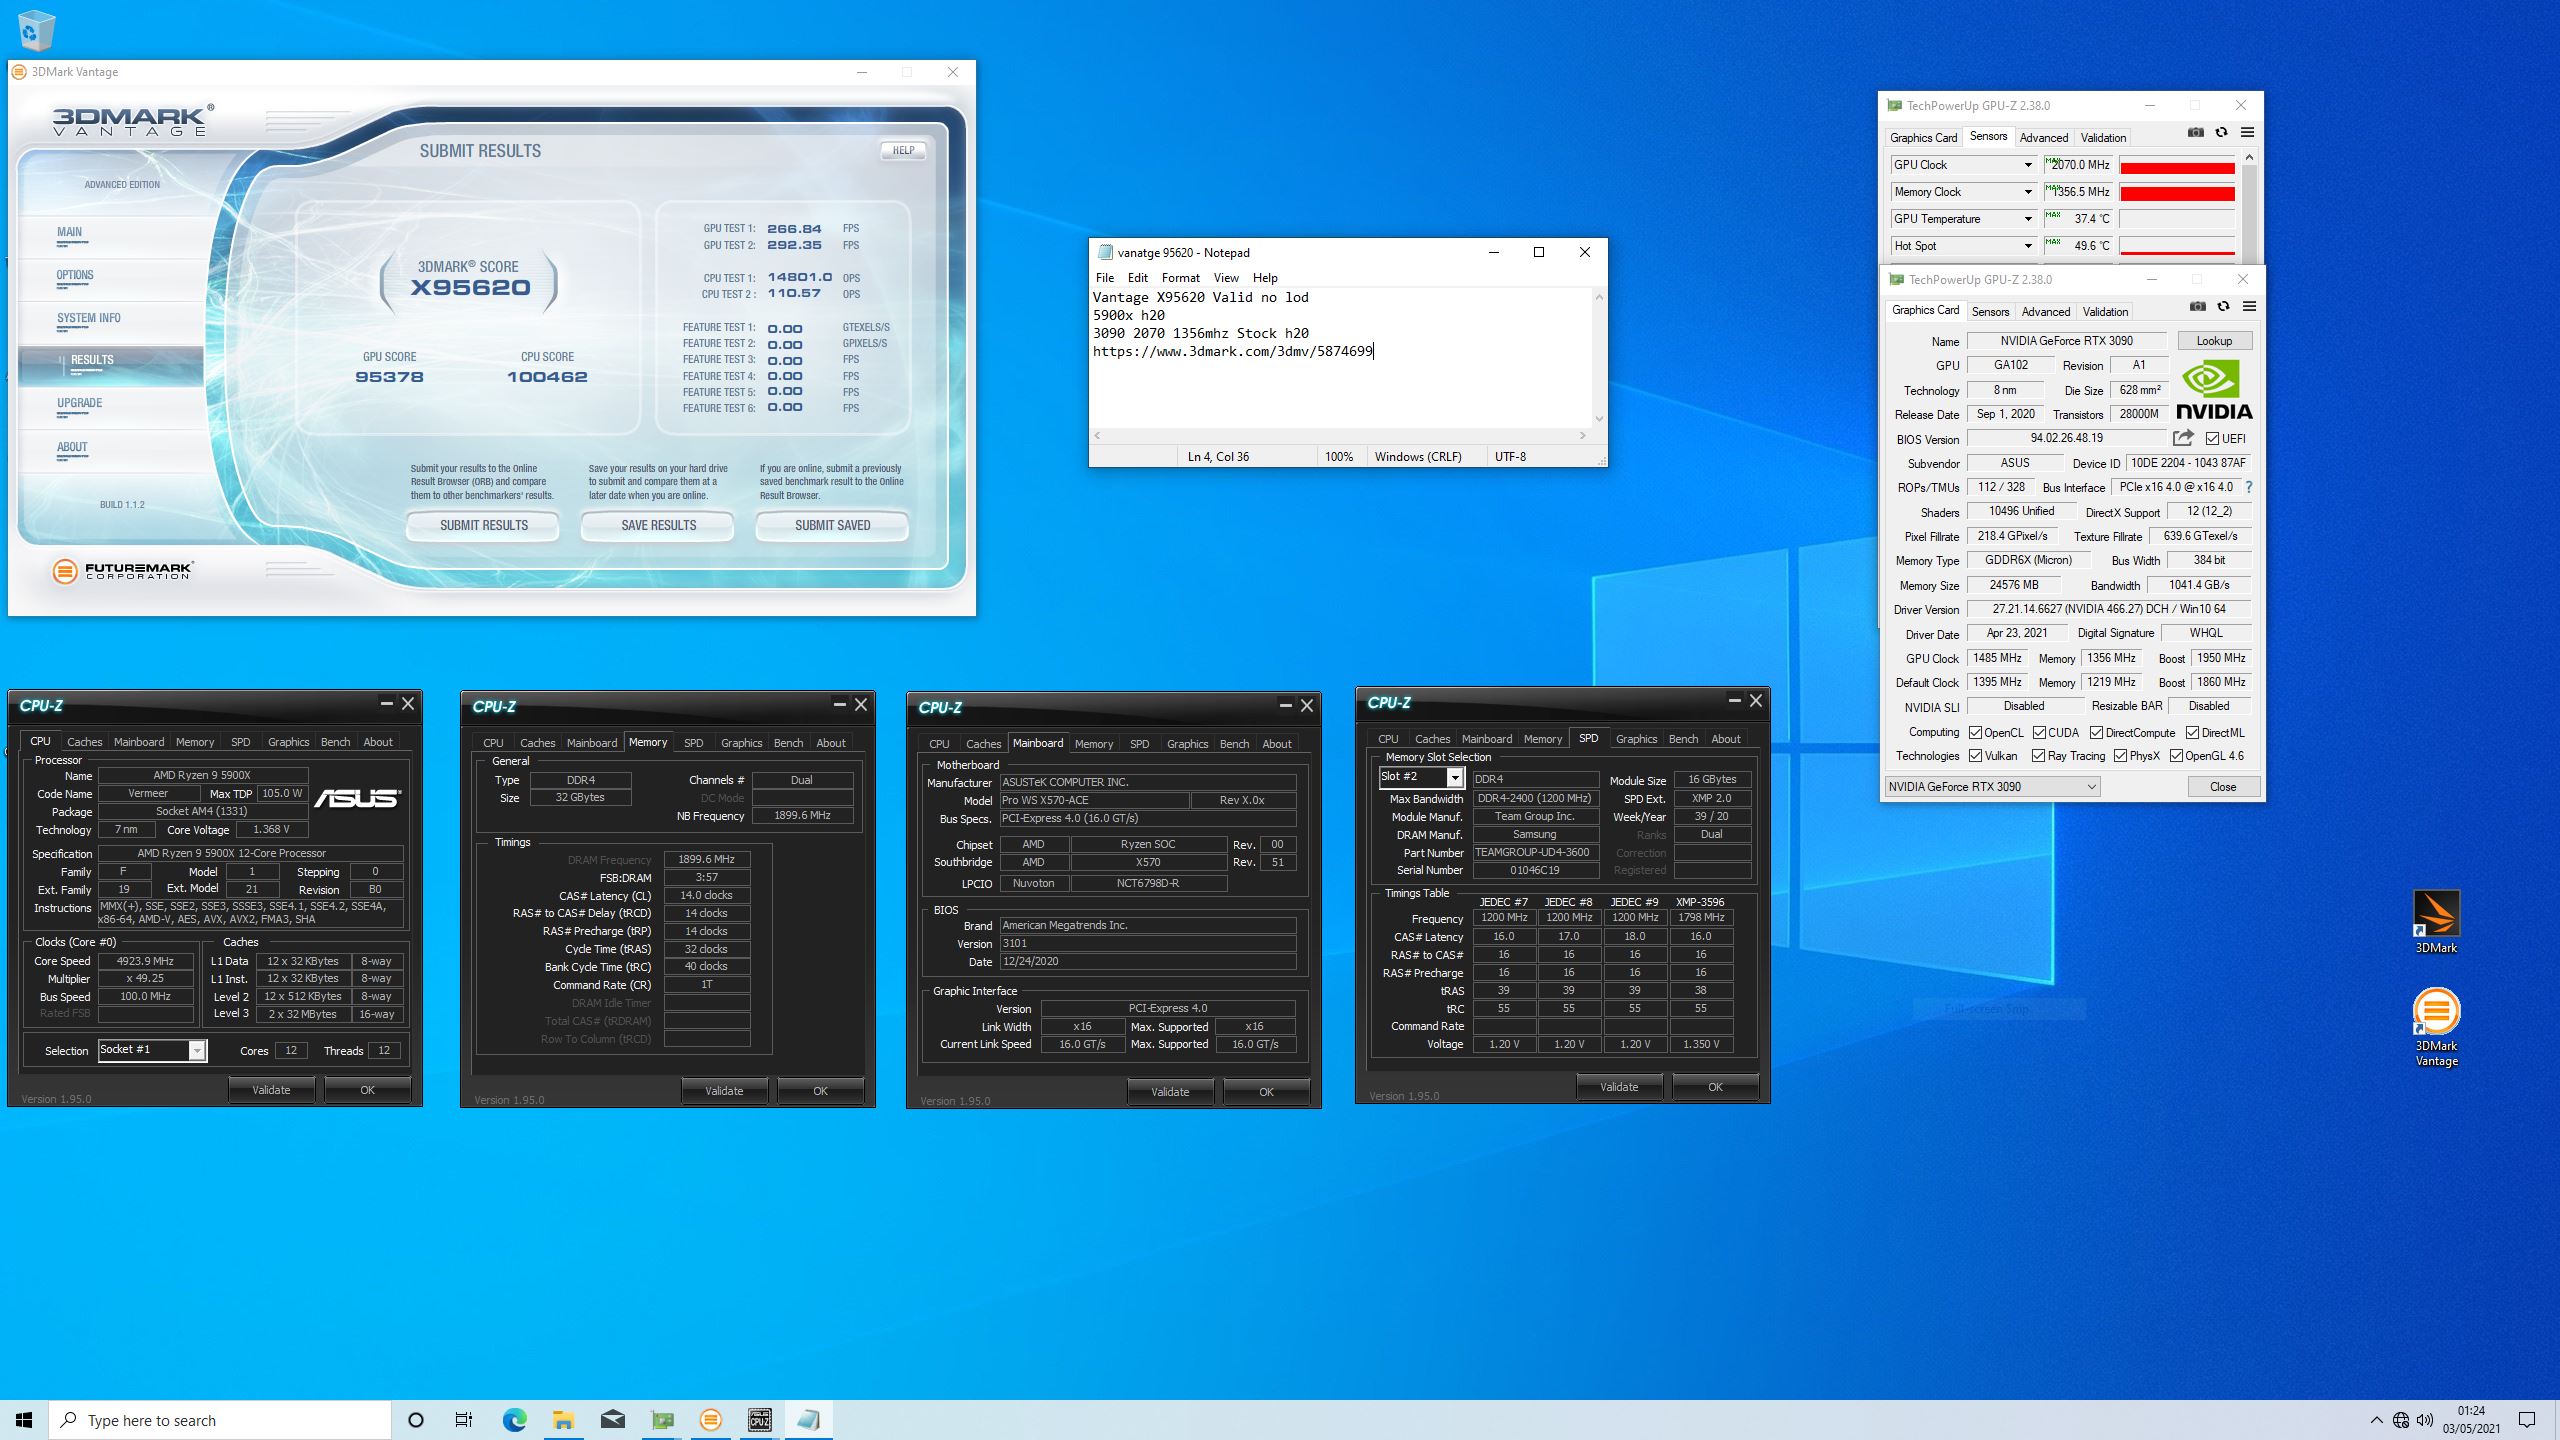Viewport: 2560px width, 1440px height.
Task: Click the Lookup button in GPU-Z
Action: (2214, 341)
